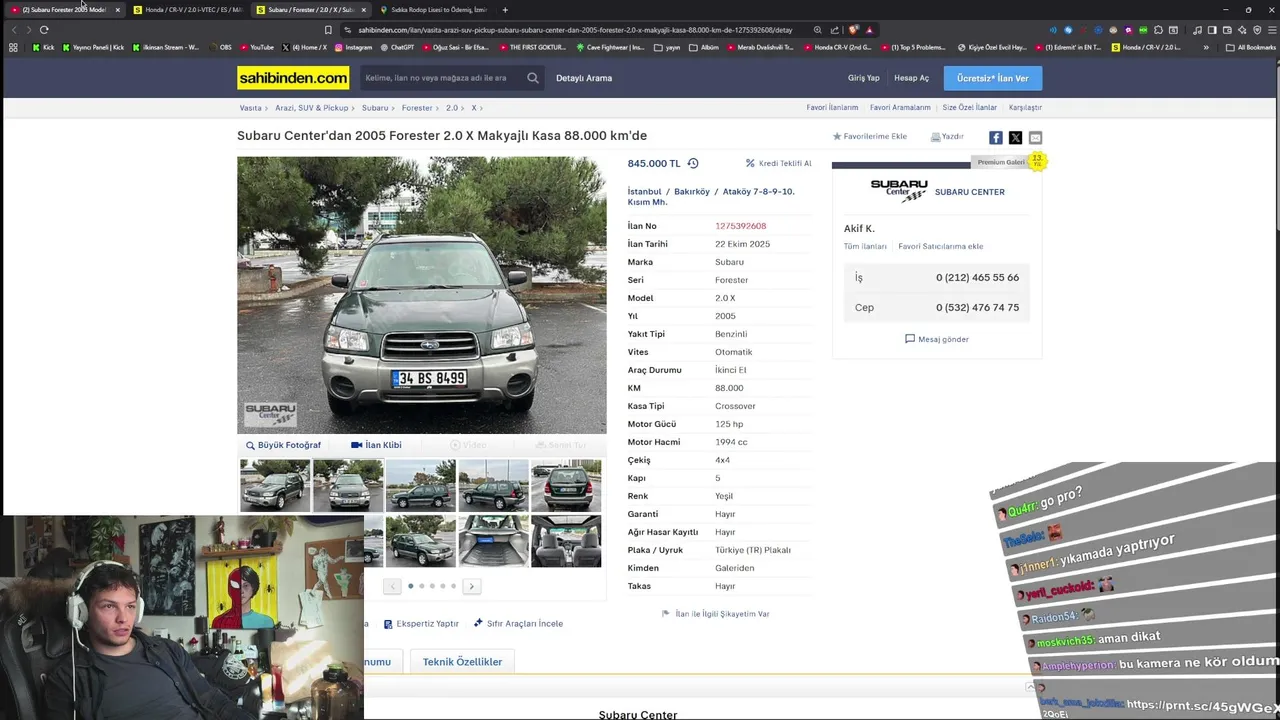The width and height of the screenshot is (1280, 720).
Task: Click Mesaj gönder link
Action: pos(937,339)
